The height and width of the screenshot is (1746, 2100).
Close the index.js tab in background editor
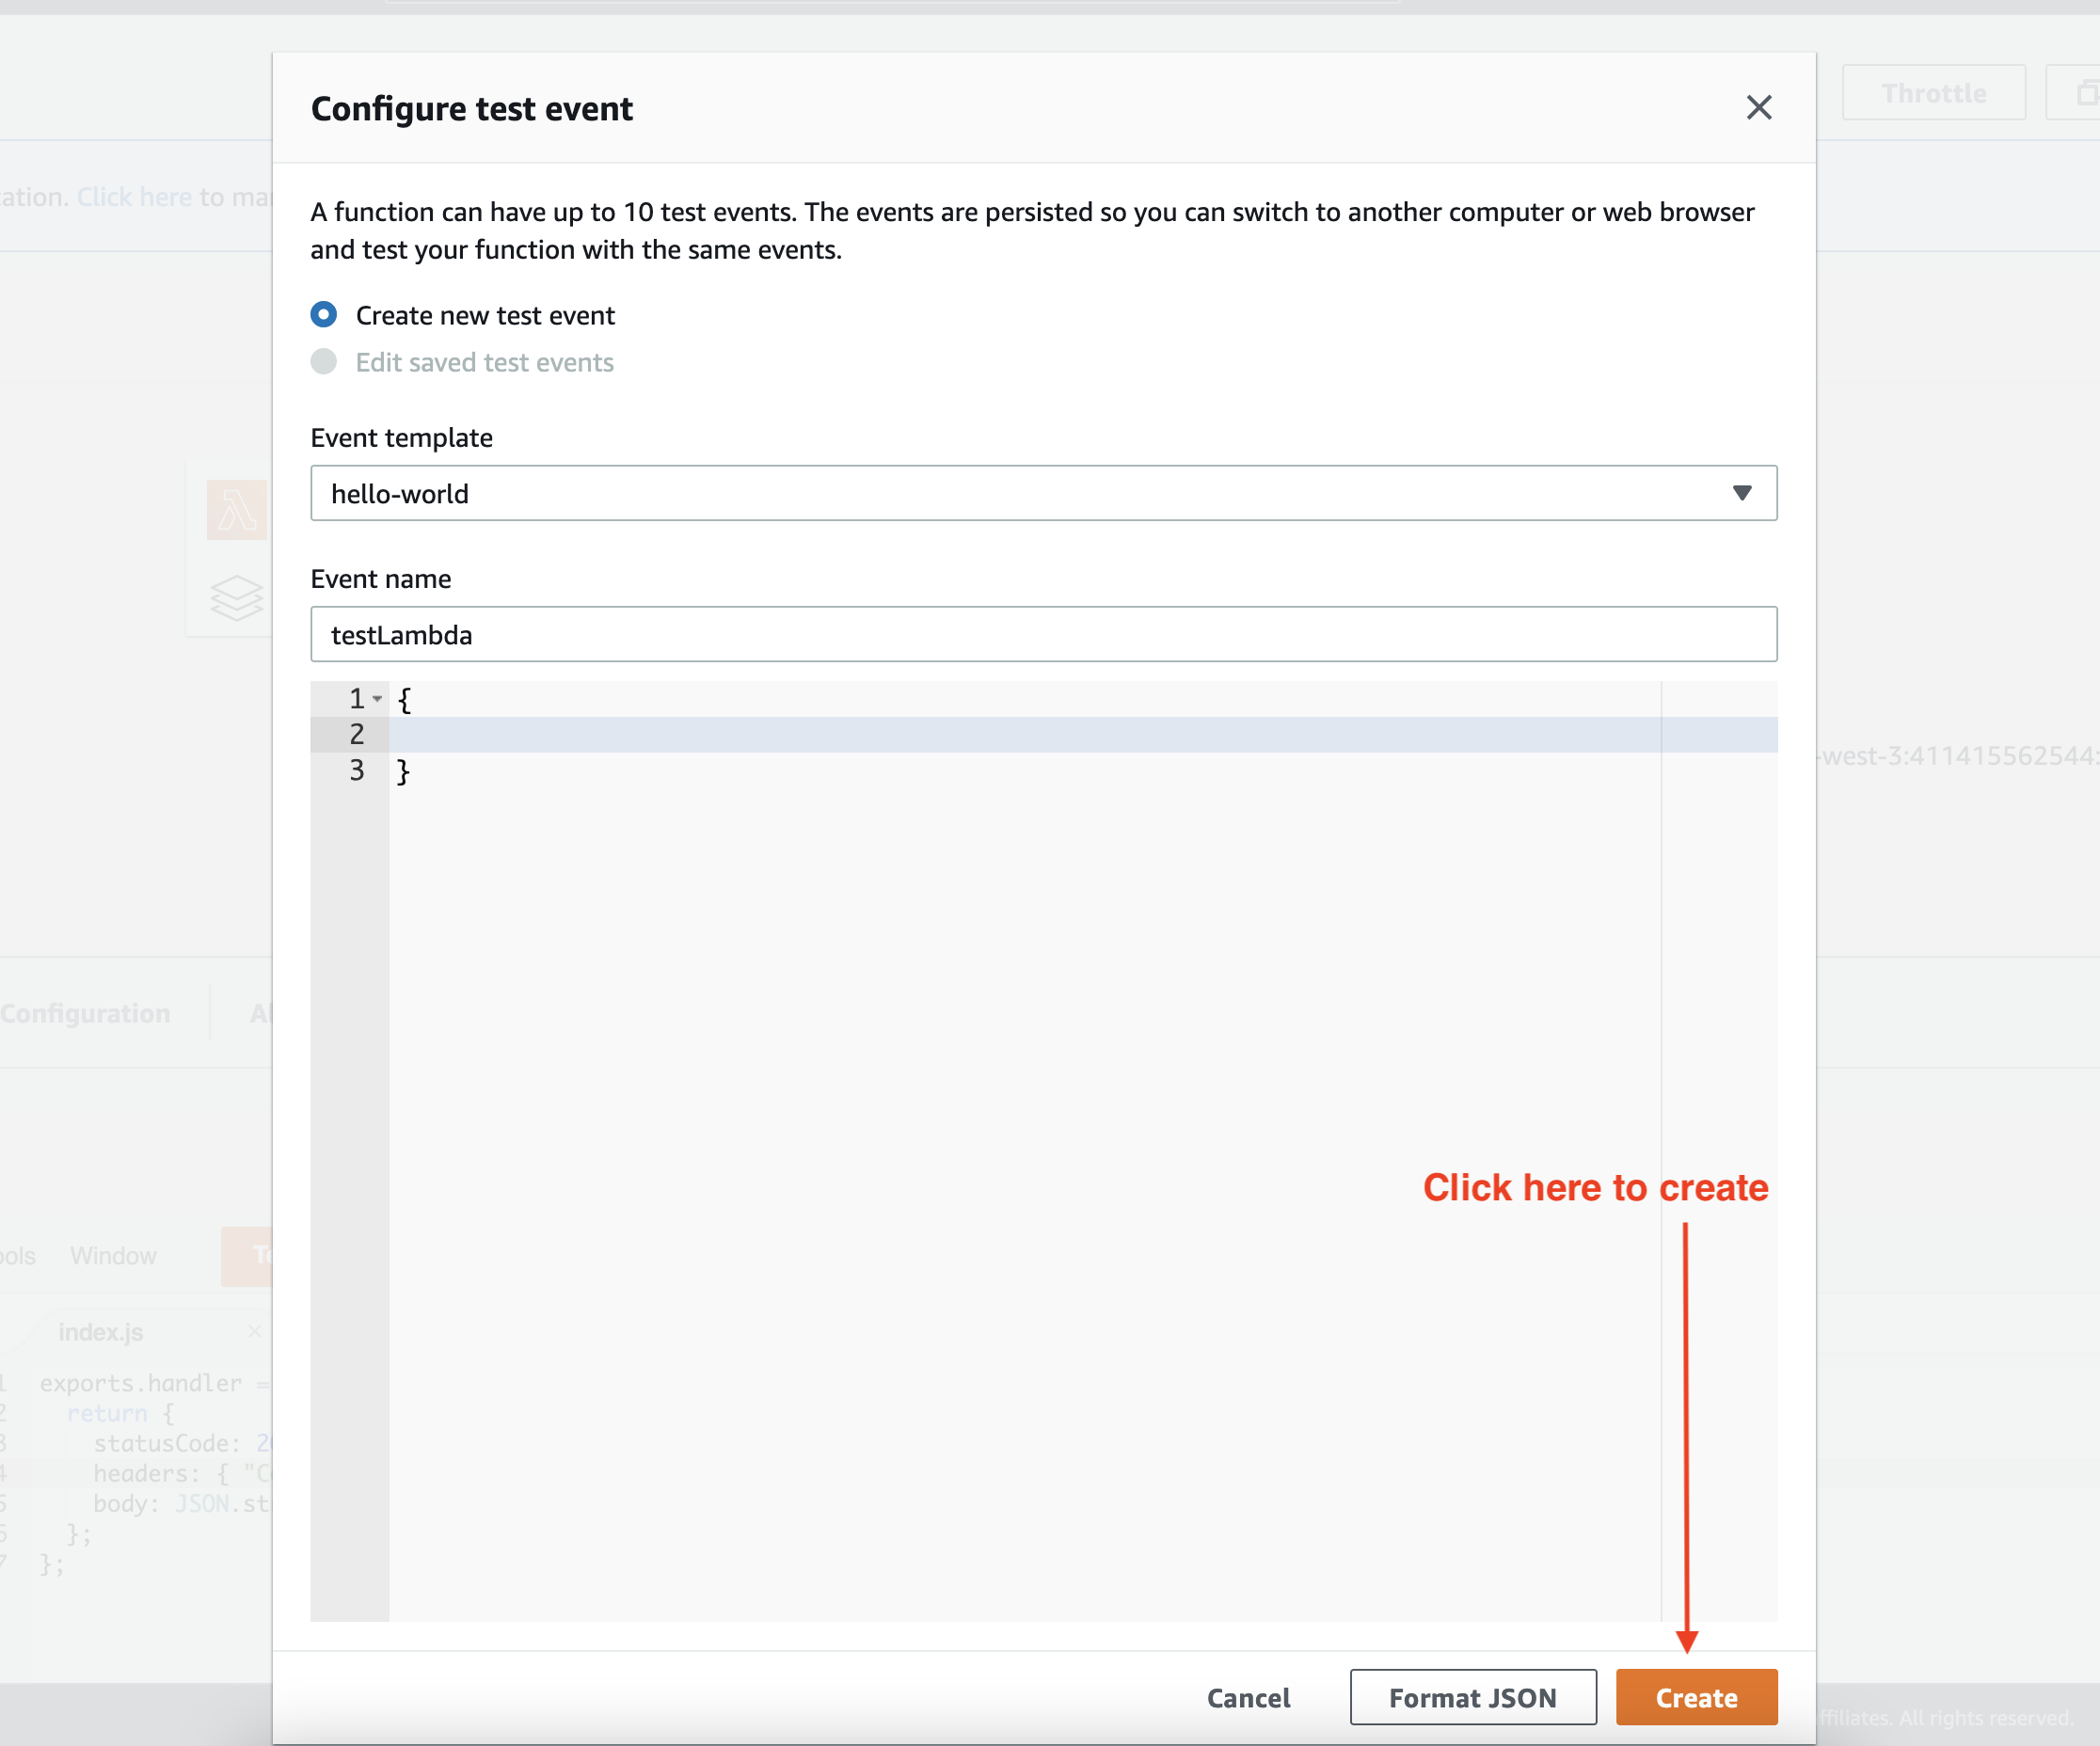254,1331
